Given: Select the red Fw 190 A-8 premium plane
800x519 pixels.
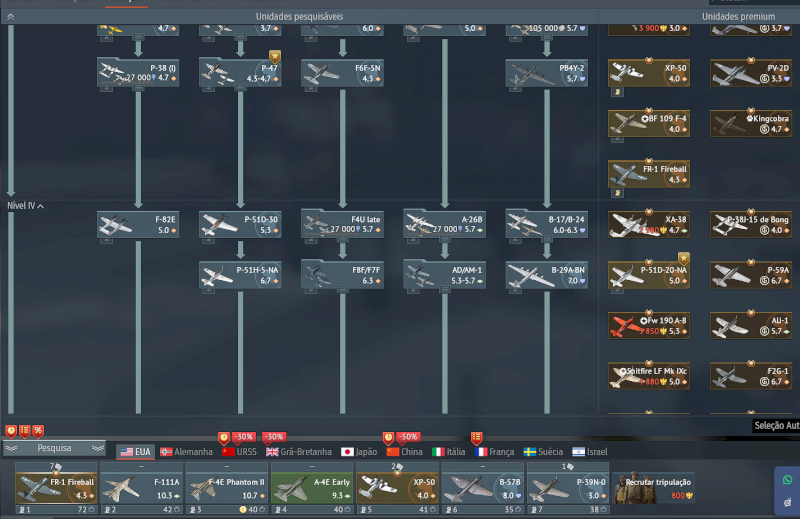Looking at the screenshot, I should click(x=648, y=326).
